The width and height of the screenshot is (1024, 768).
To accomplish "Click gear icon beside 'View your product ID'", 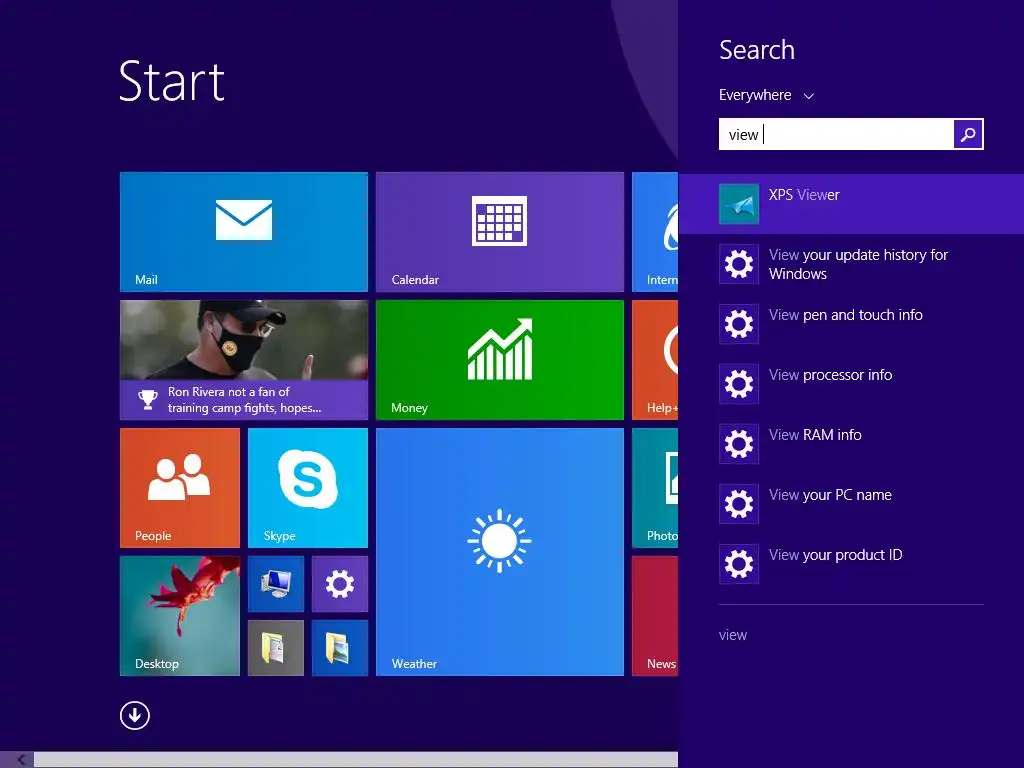I will [x=739, y=564].
